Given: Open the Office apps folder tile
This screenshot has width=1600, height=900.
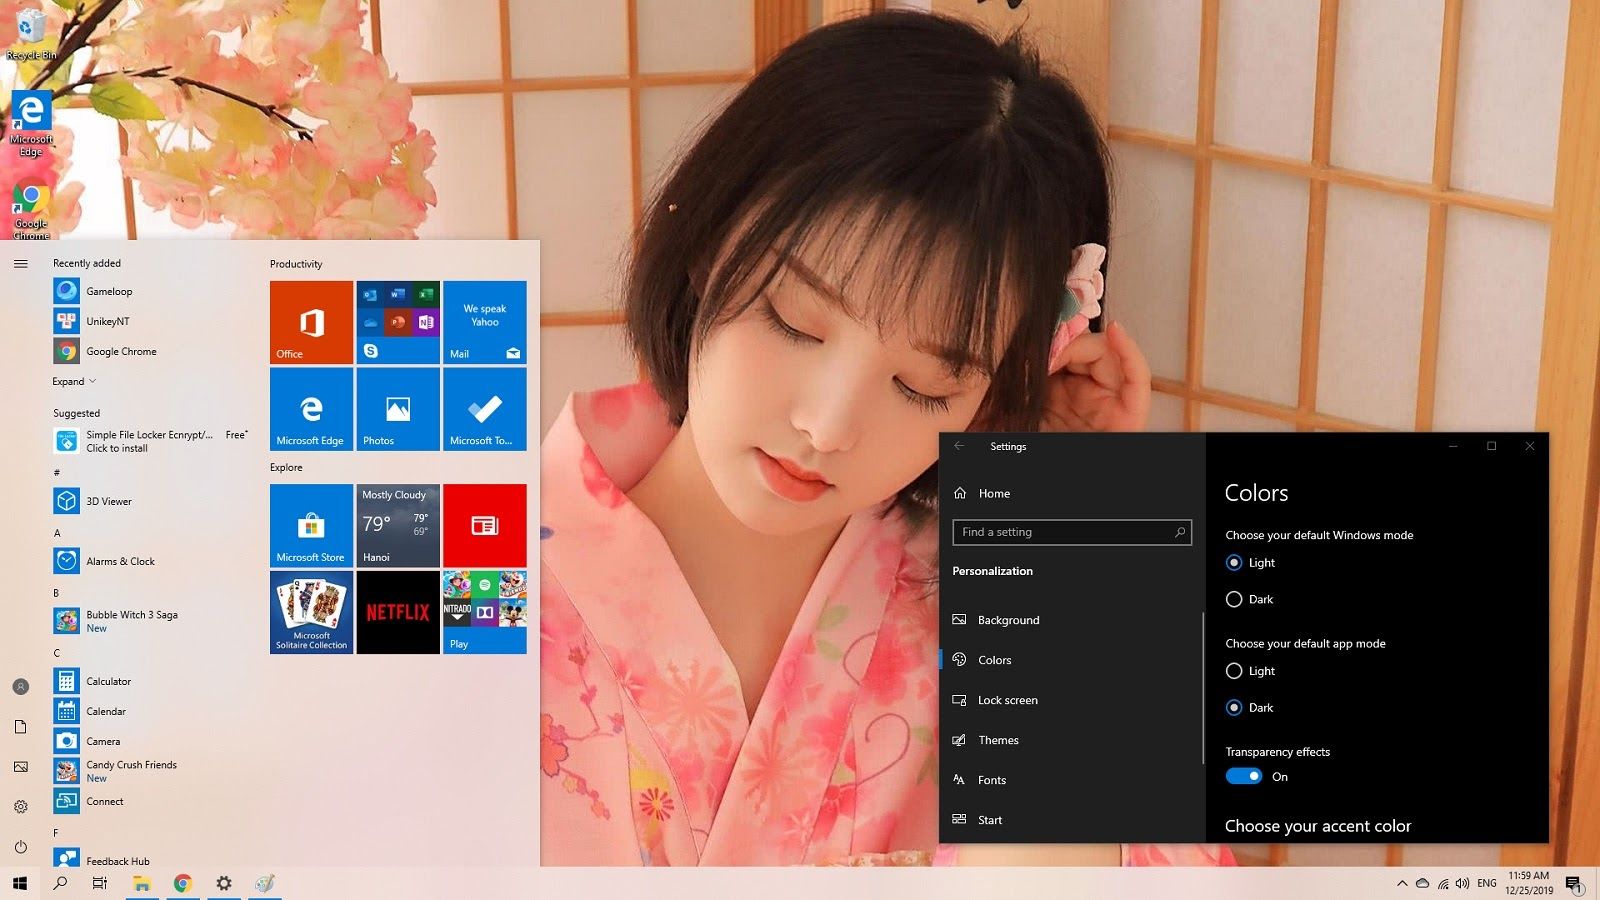Looking at the screenshot, I should point(398,322).
